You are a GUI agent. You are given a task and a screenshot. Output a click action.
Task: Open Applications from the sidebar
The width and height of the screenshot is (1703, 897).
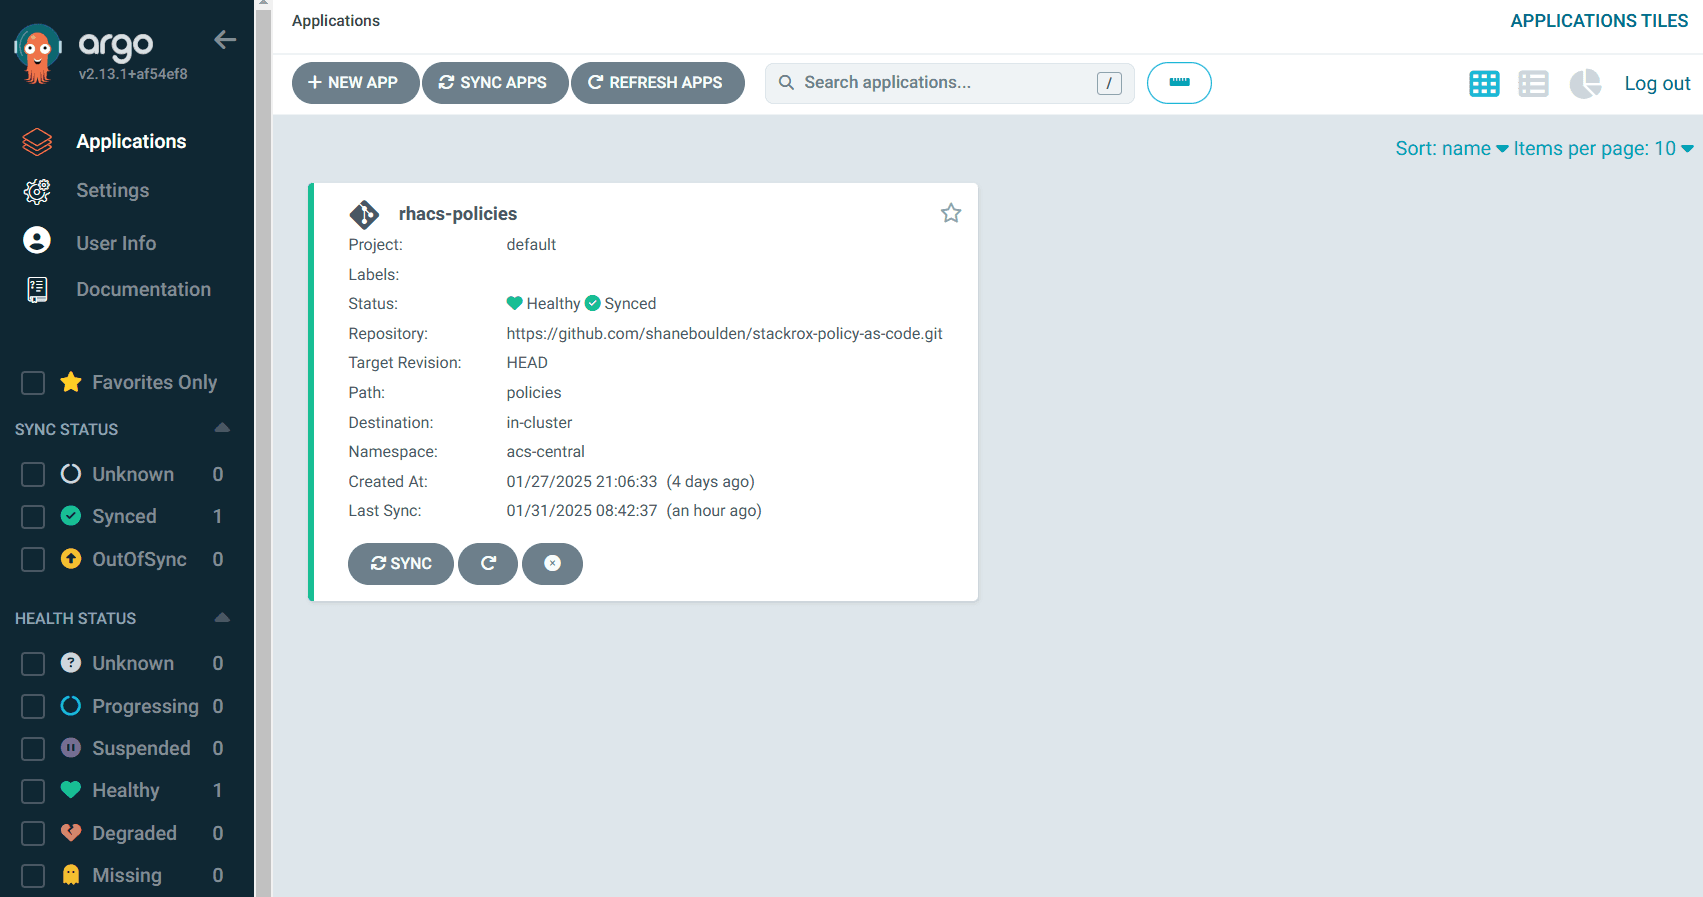(x=131, y=141)
